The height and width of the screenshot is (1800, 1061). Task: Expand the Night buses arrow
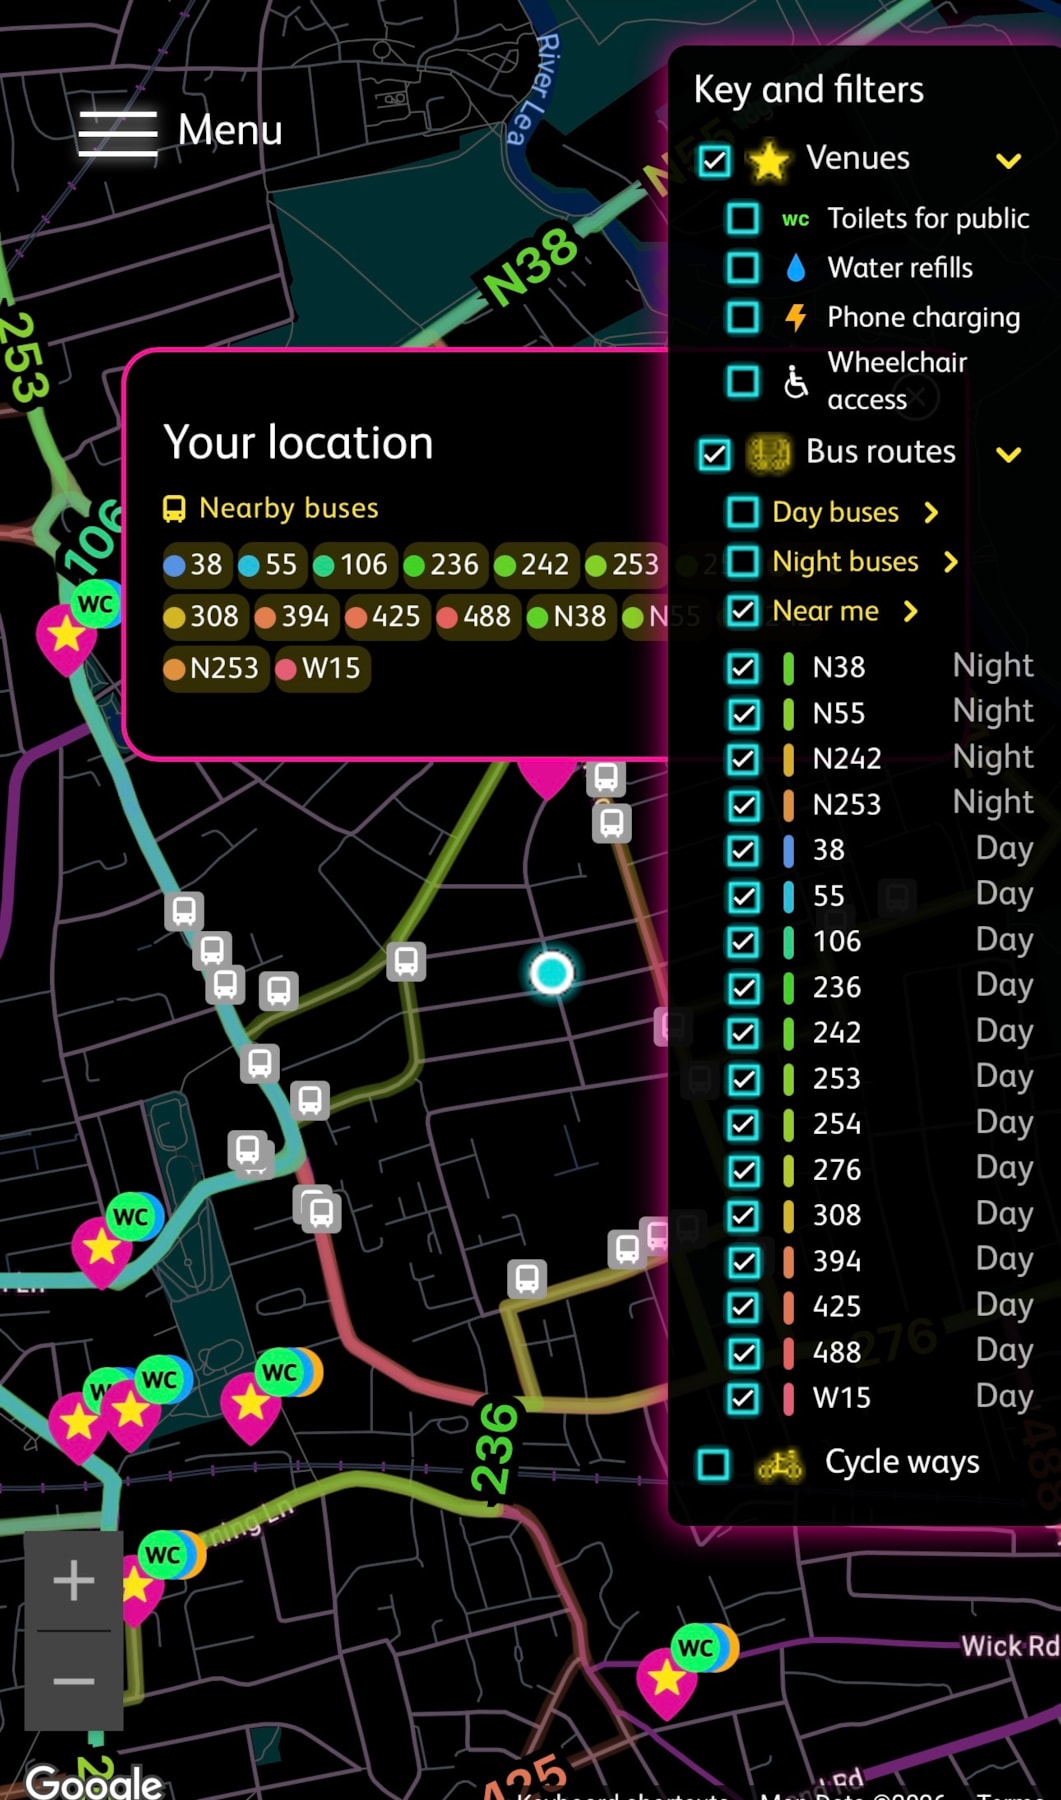[x=951, y=562]
